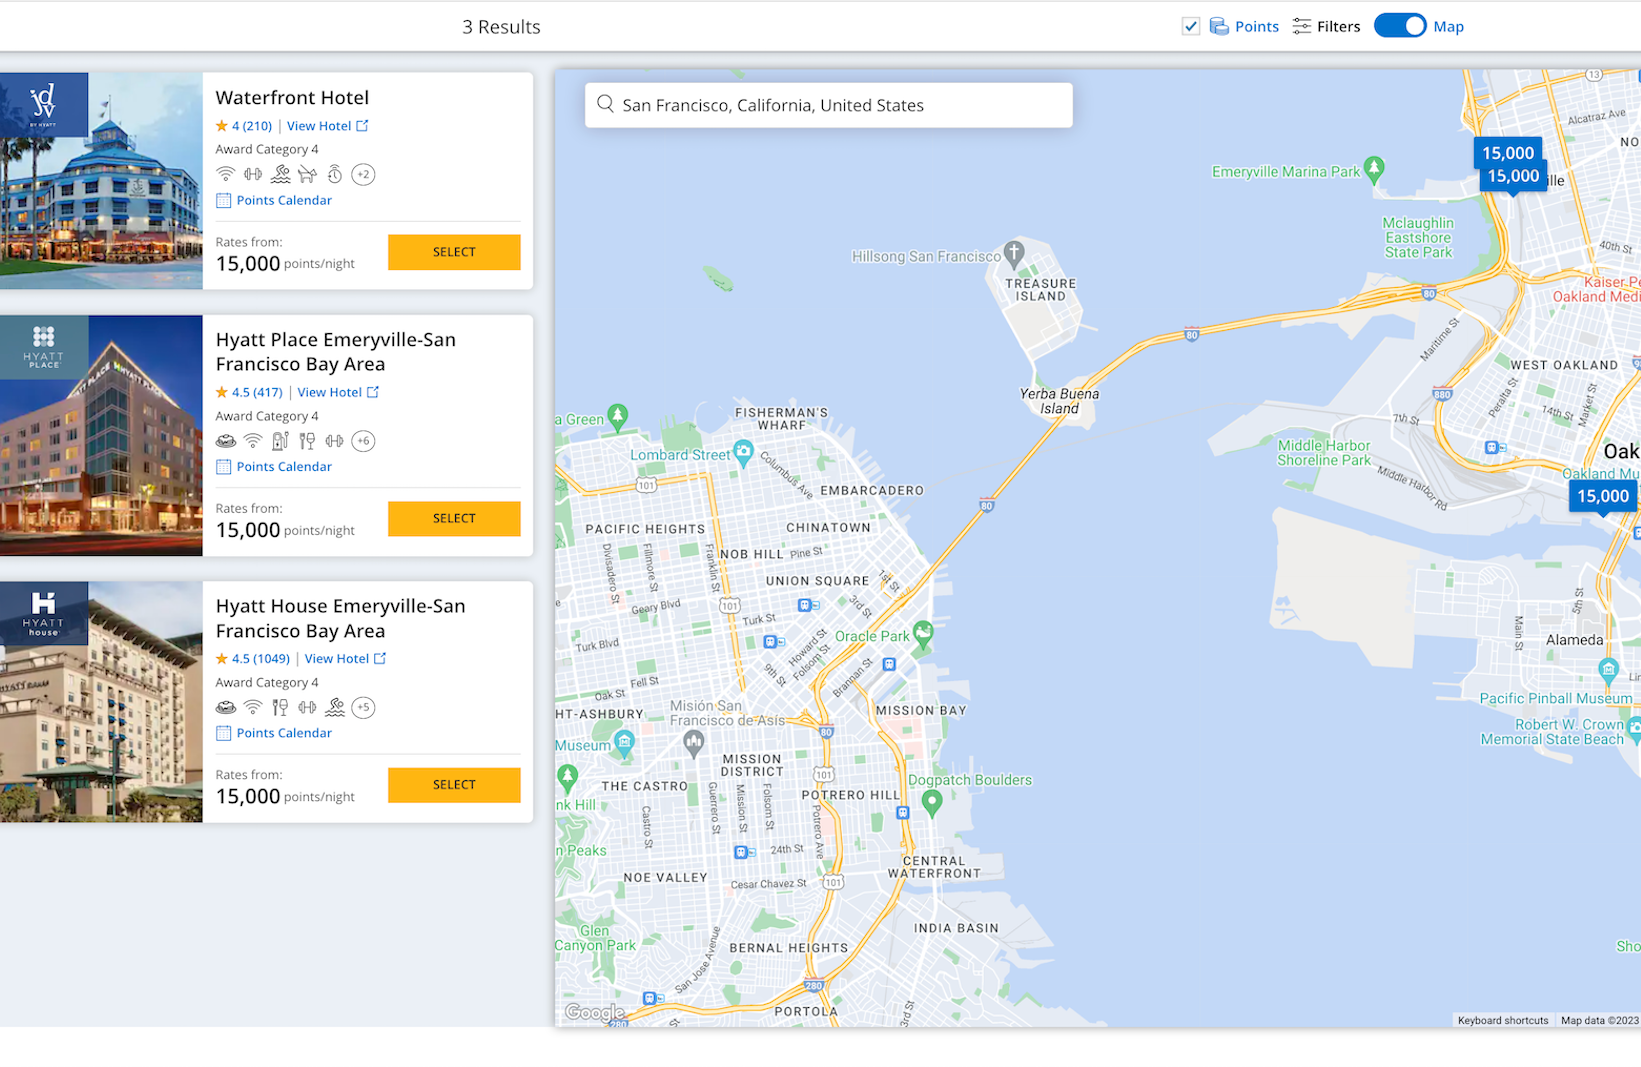Expand the +5 more amenities for Hyatt House
Viewport: 1641px width, 1067px height.
pos(363,707)
